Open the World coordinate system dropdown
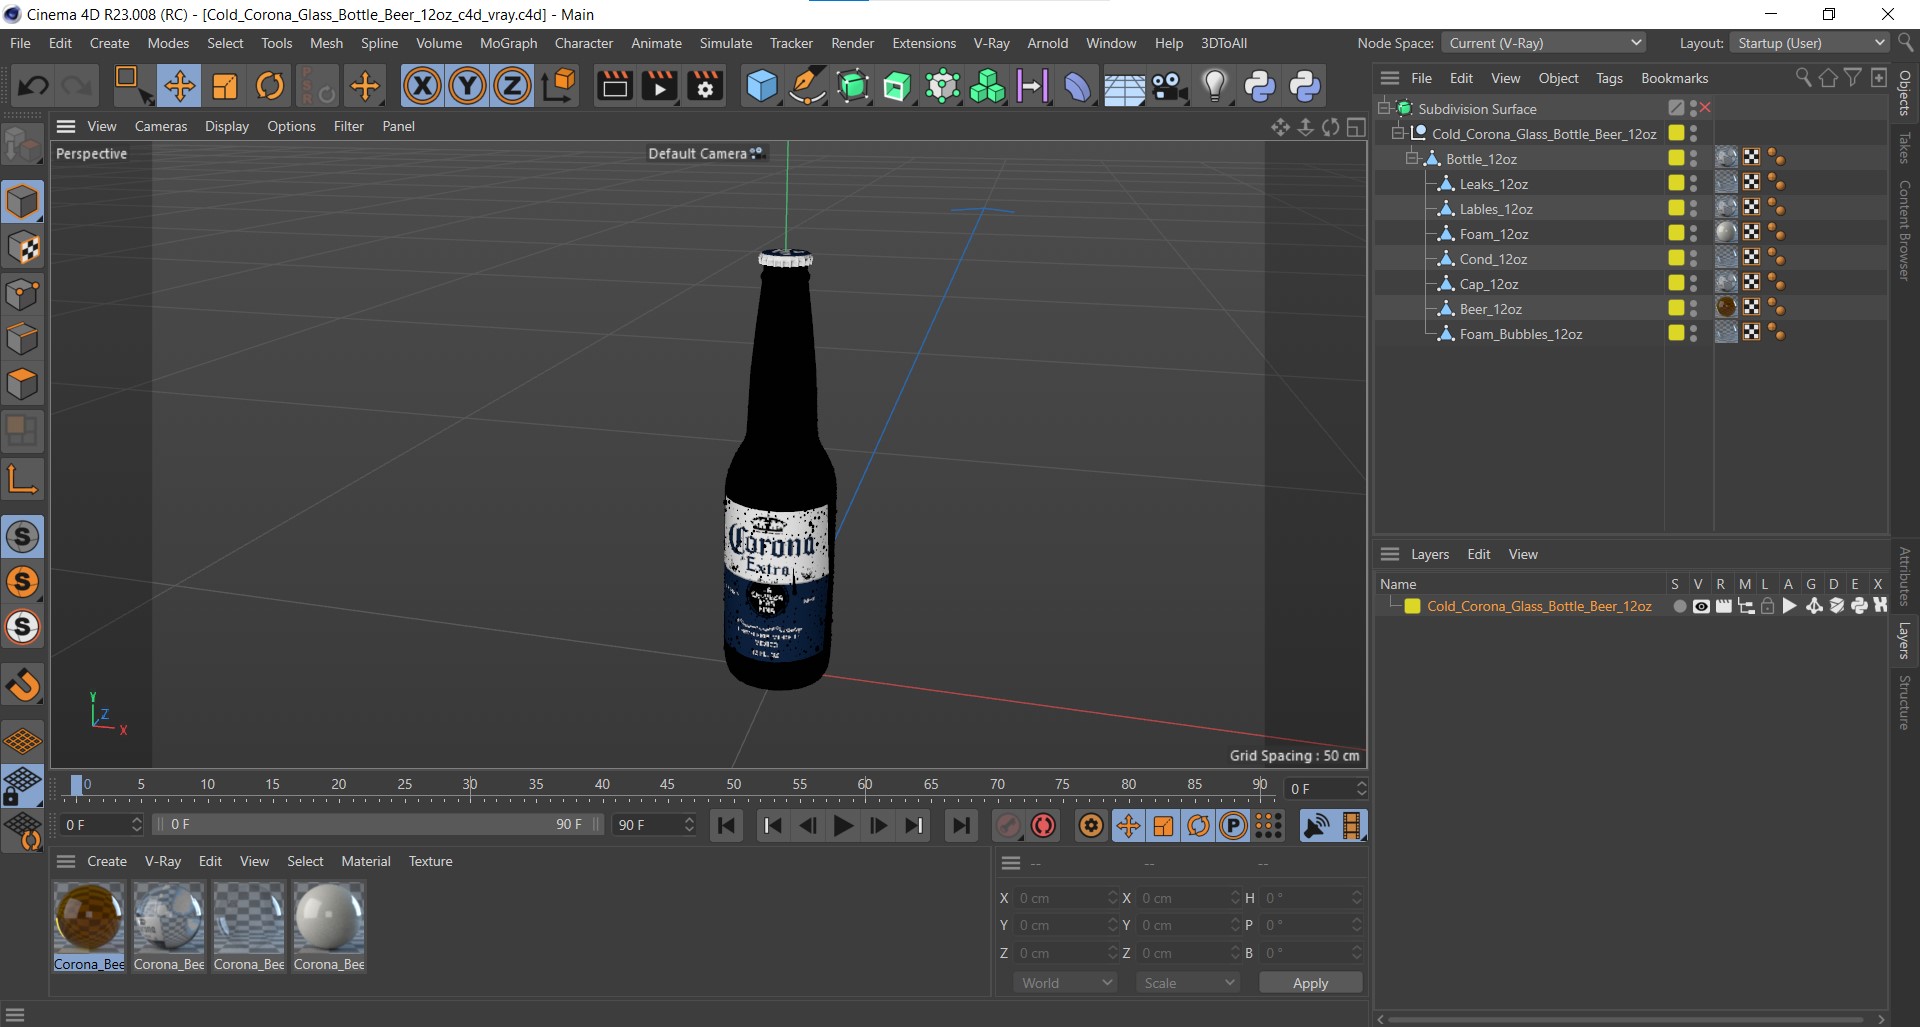This screenshot has width=1920, height=1027. tap(1066, 983)
